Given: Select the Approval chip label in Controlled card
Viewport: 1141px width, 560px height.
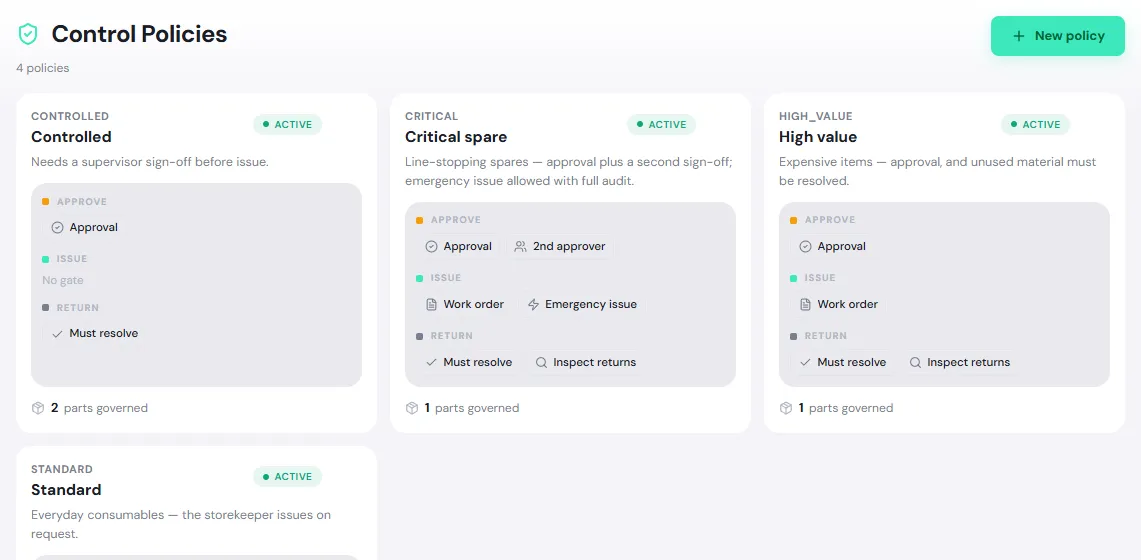Looking at the screenshot, I should click(94, 228).
